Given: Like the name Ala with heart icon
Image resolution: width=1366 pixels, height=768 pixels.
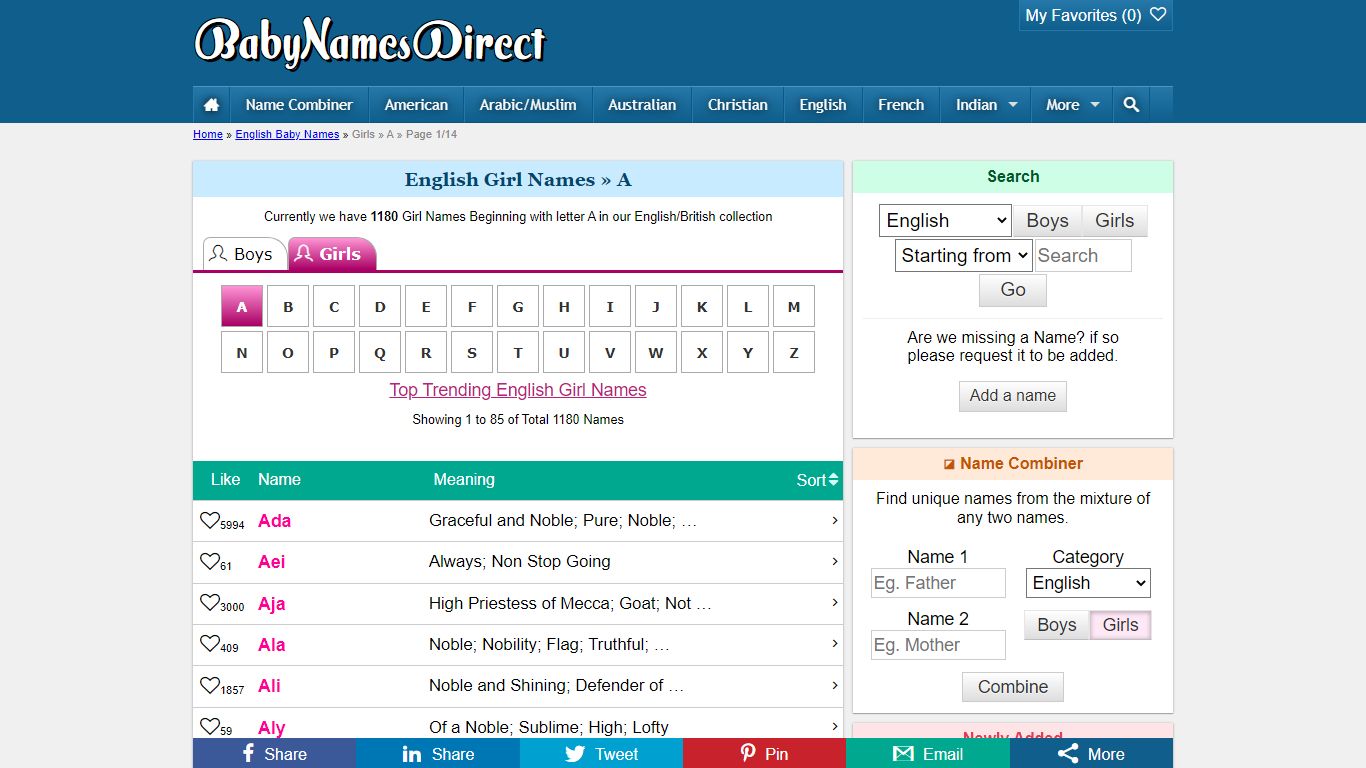Looking at the screenshot, I should pos(210,643).
